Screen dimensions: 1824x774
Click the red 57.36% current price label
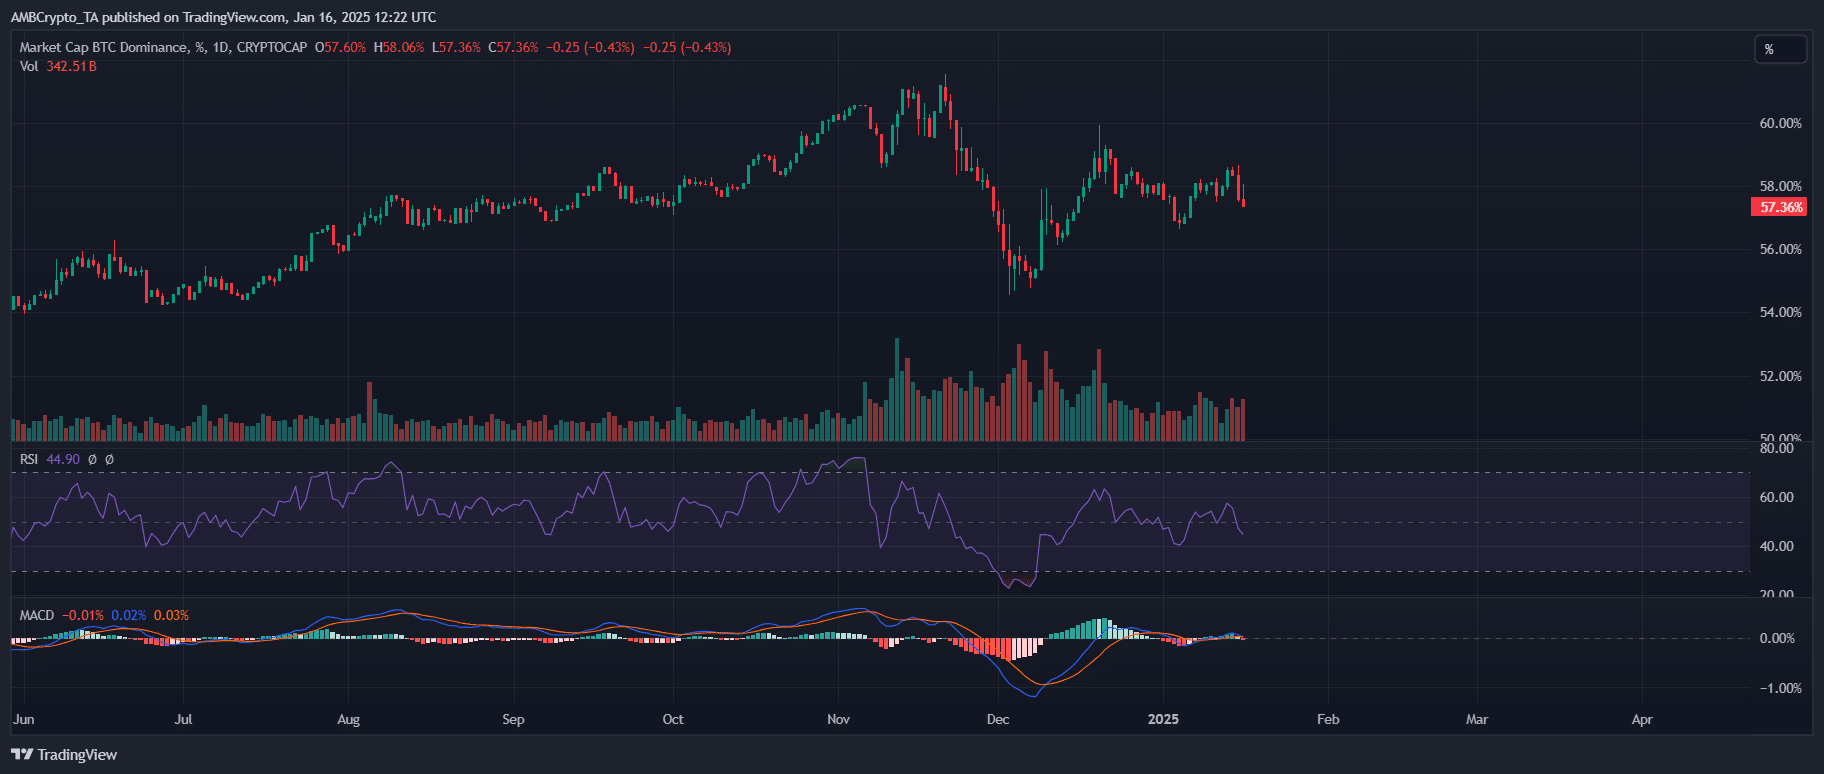coord(1779,207)
